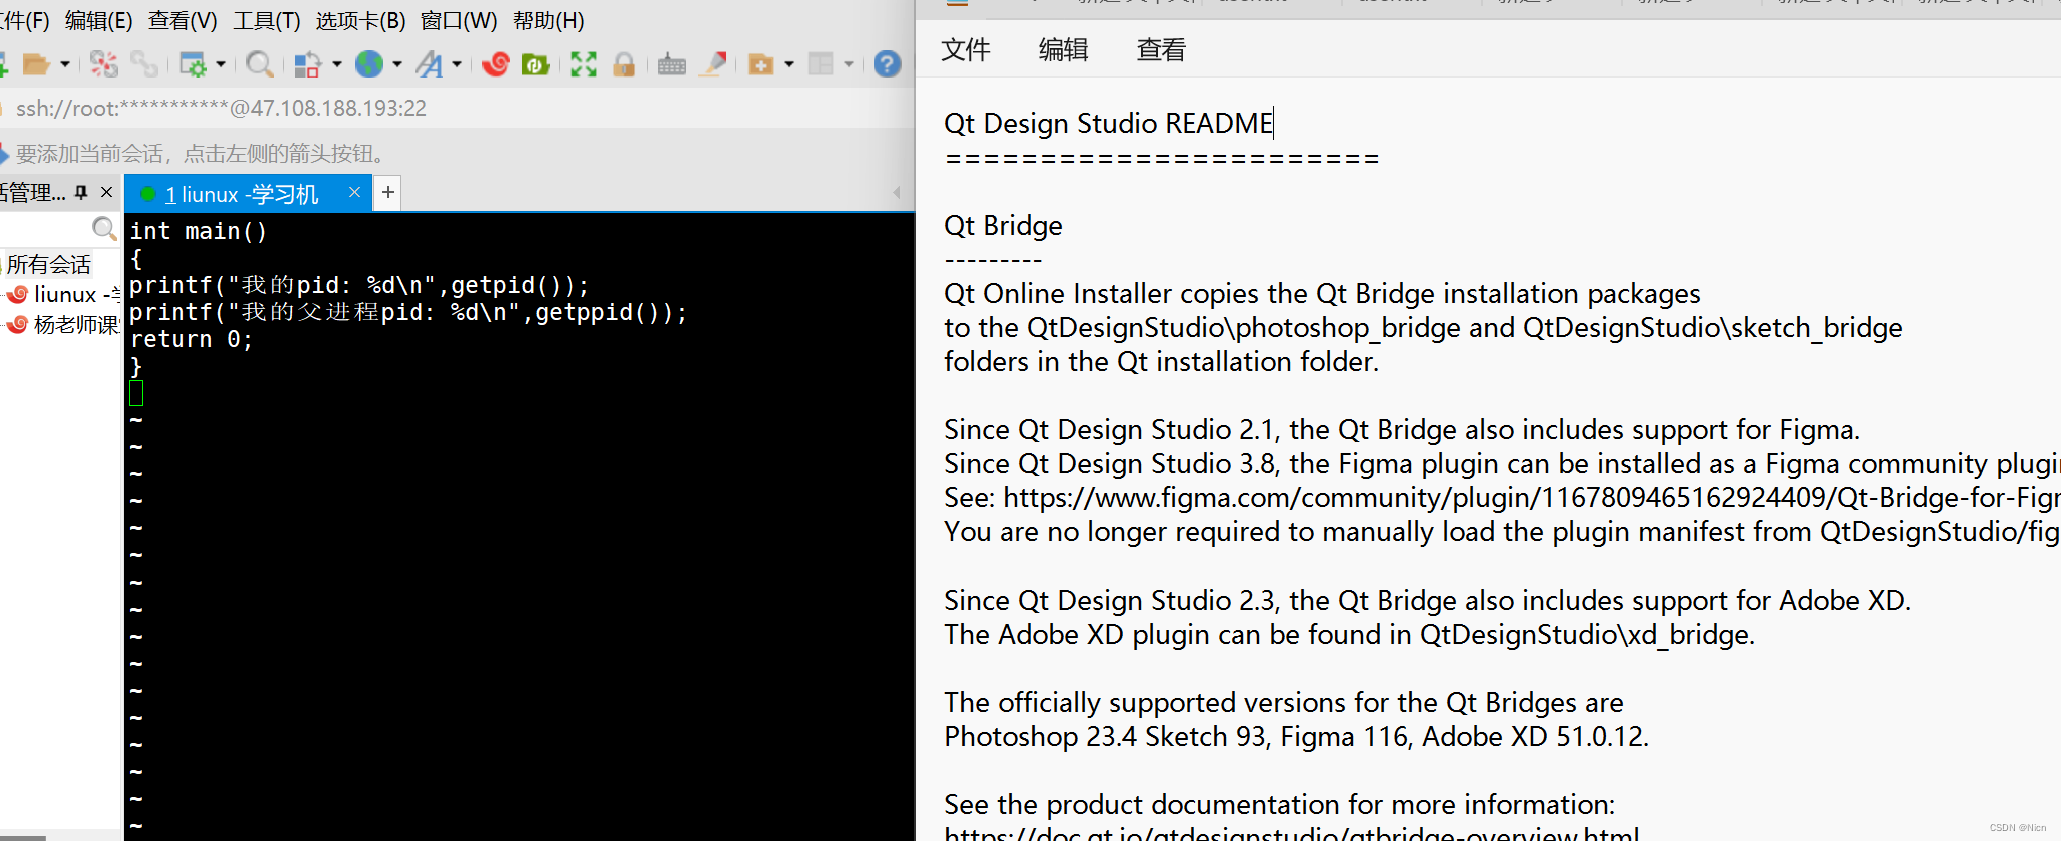Click the colored squares transfer toolbar icon
2061x841 pixels.
[307, 64]
